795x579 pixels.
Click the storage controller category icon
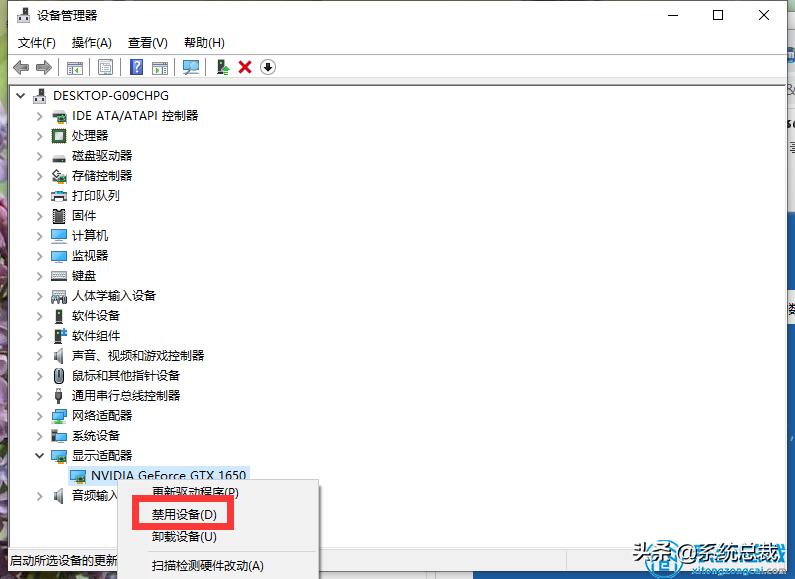point(59,176)
